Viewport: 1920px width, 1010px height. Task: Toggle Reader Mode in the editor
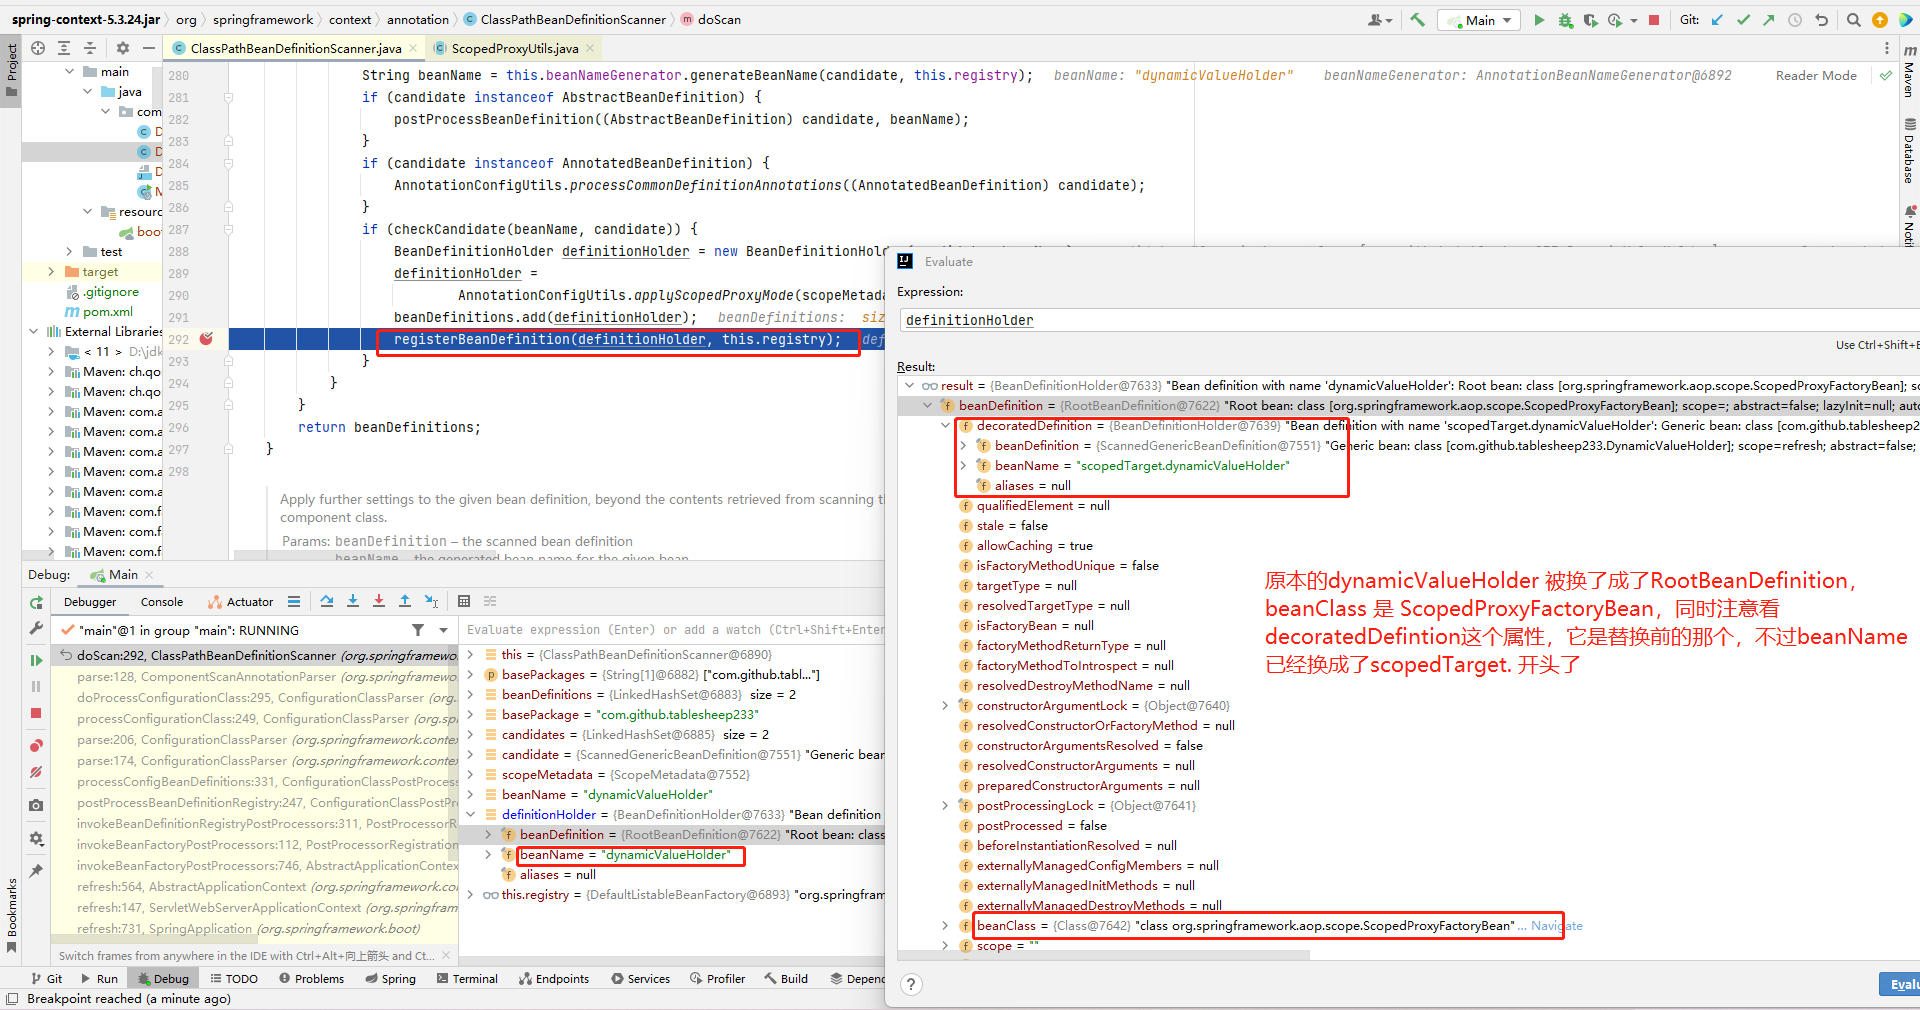(1815, 76)
